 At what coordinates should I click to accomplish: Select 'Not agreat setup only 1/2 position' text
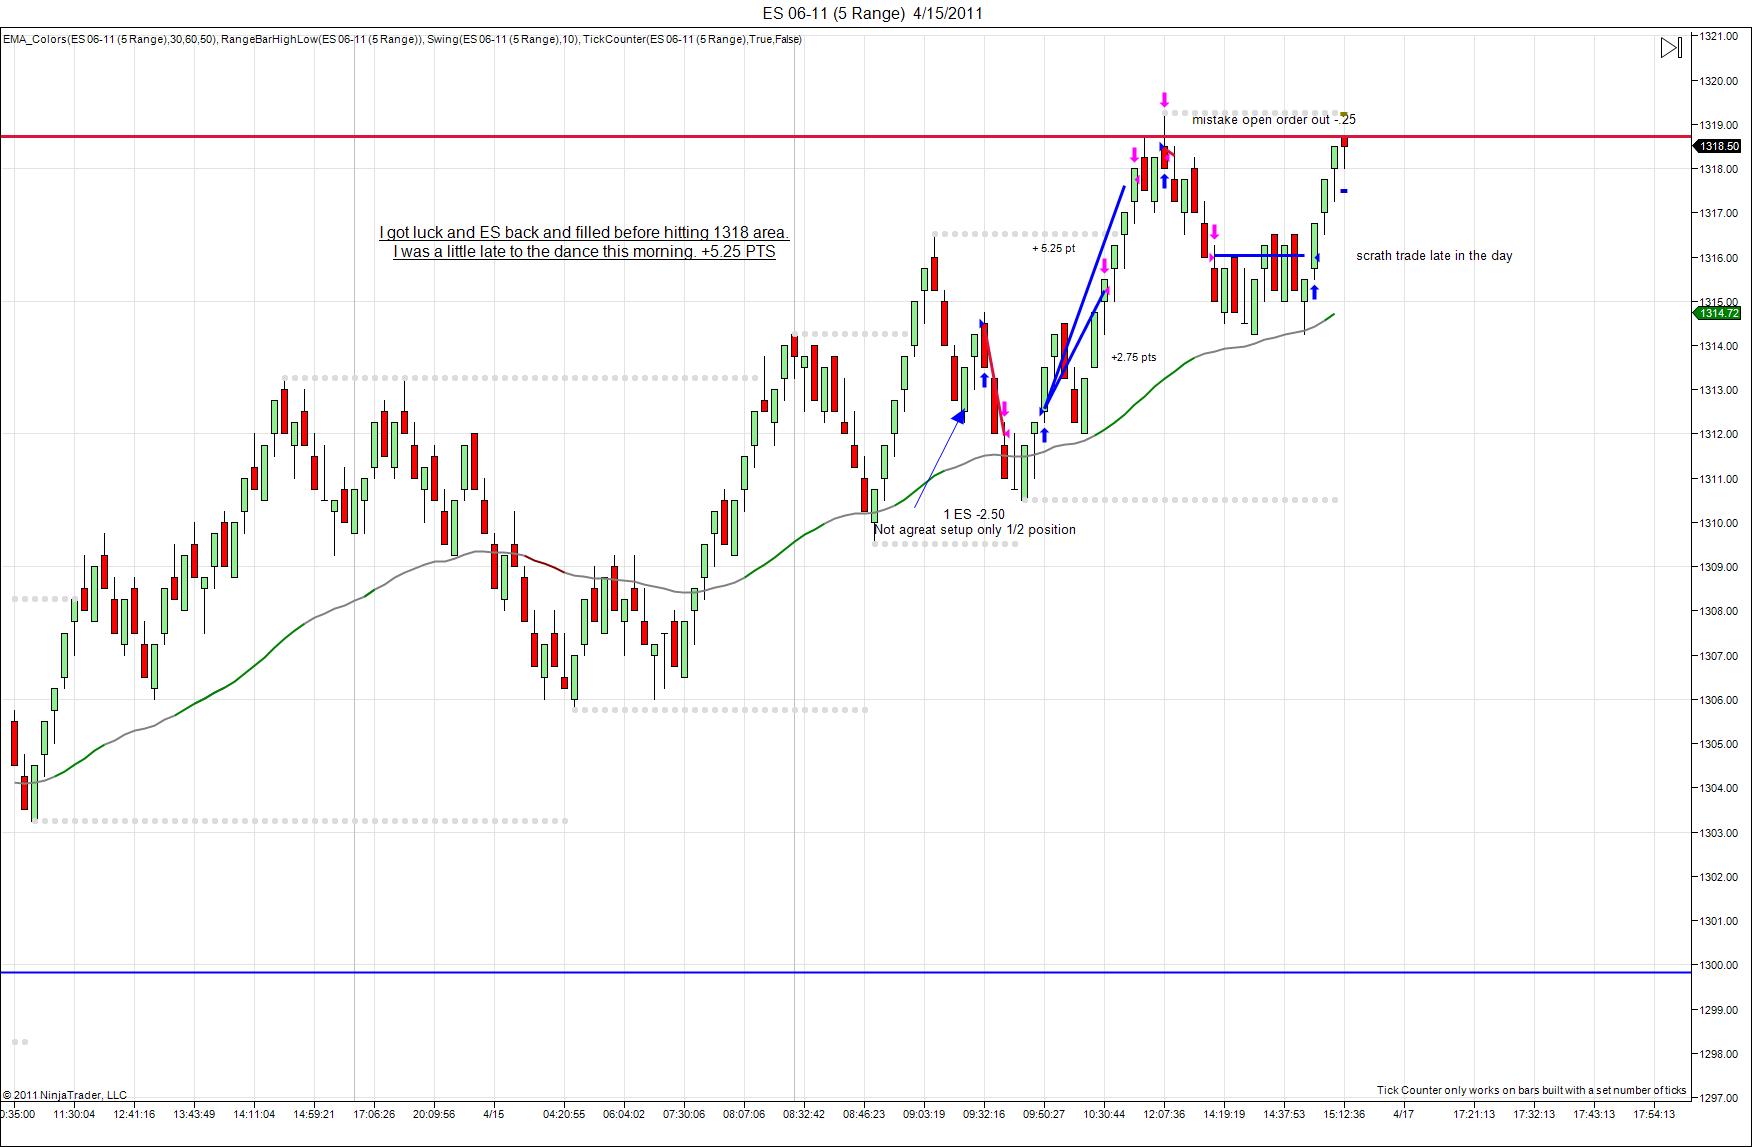[975, 529]
